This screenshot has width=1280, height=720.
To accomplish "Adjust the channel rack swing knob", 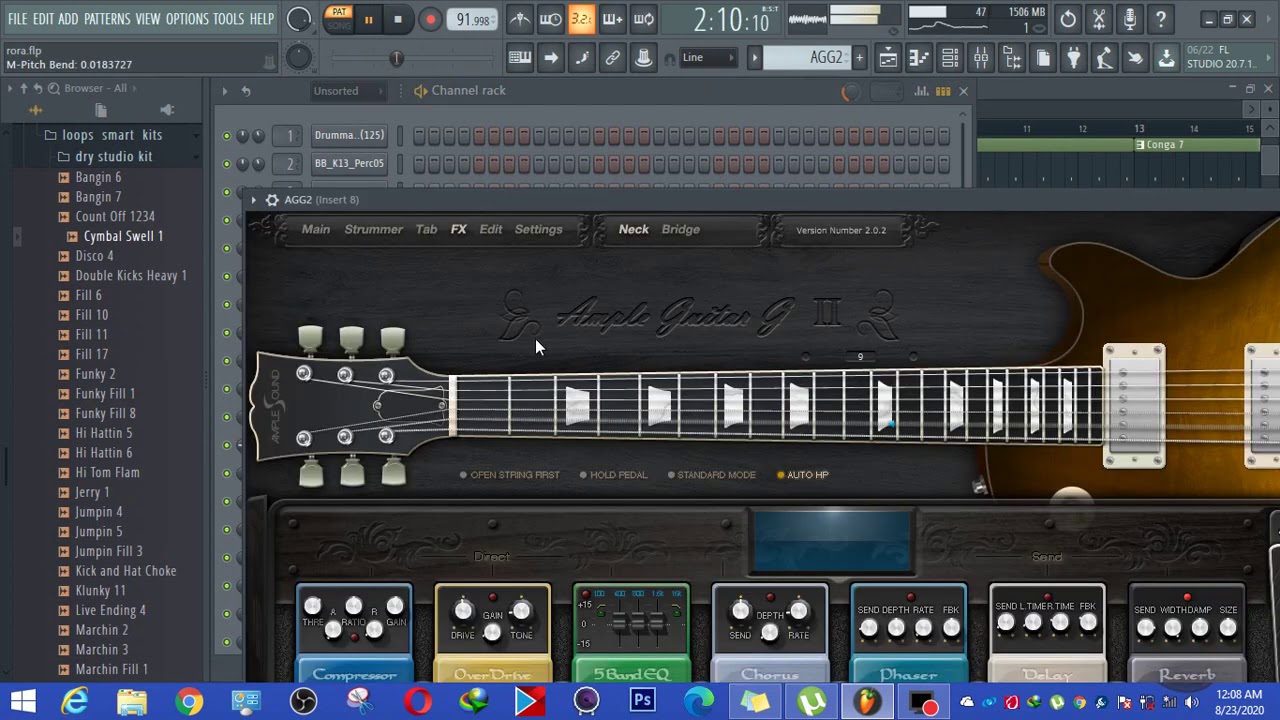I will [849, 92].
